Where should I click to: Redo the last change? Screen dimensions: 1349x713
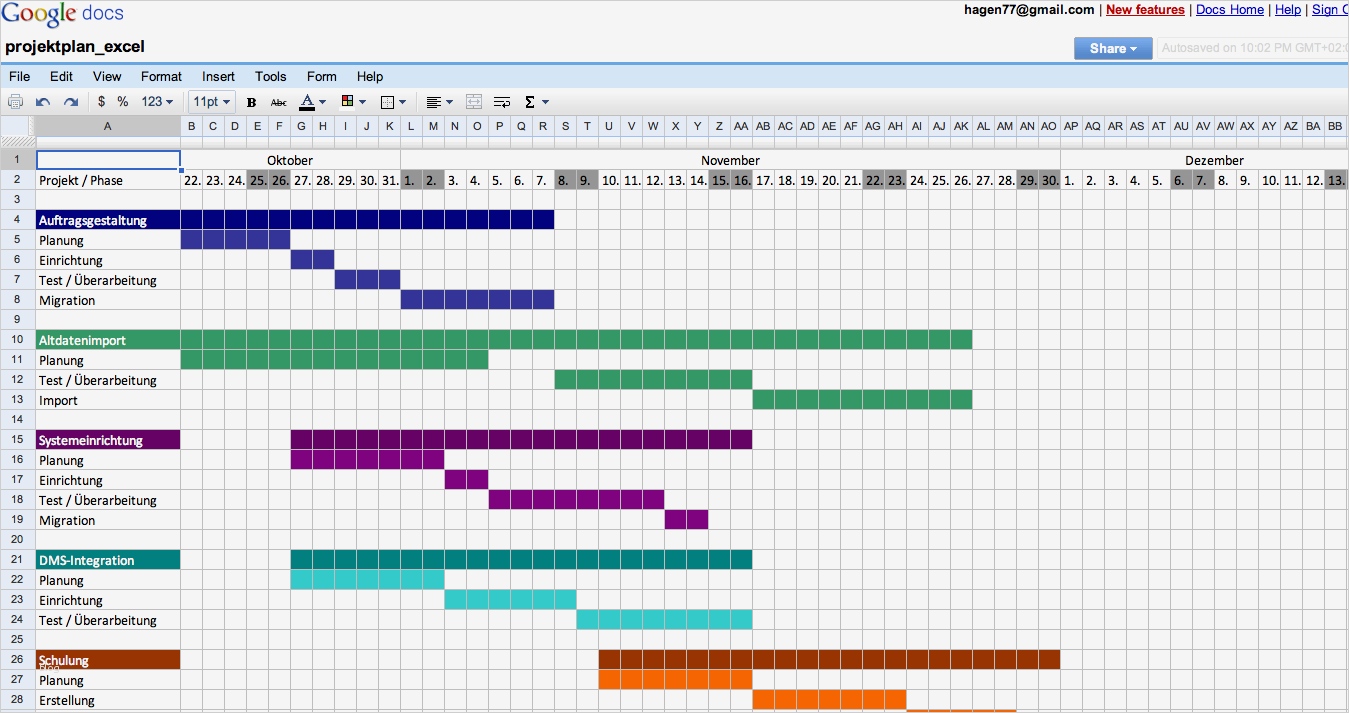click(68, 101)
